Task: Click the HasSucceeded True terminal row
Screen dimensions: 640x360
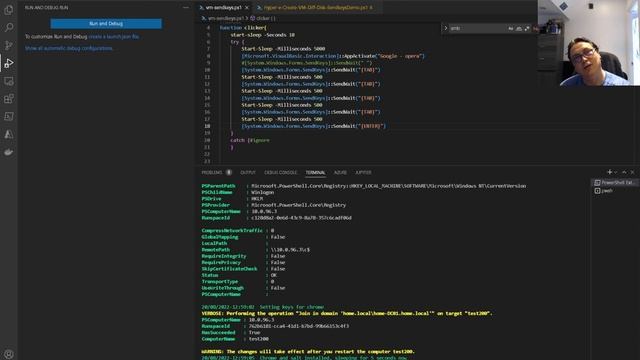Action: tap(231, 332)
